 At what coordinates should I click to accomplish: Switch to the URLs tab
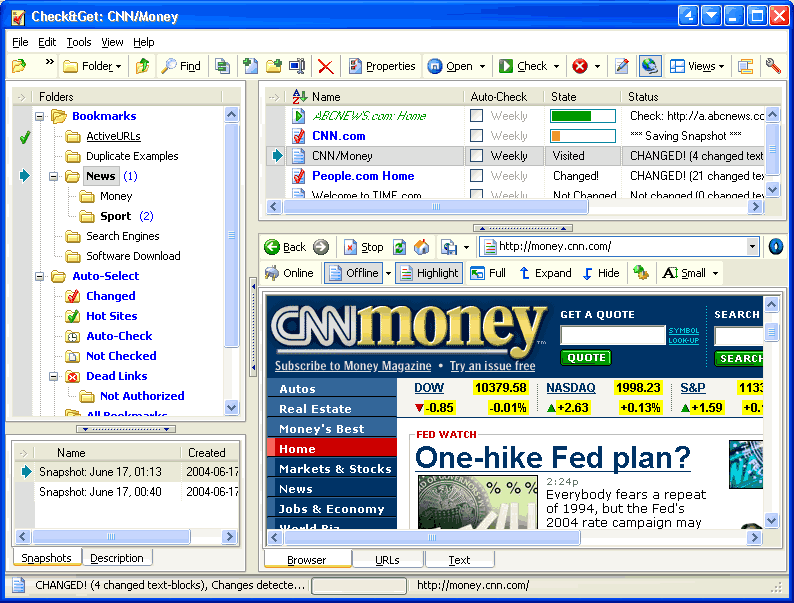coord(388,560)
